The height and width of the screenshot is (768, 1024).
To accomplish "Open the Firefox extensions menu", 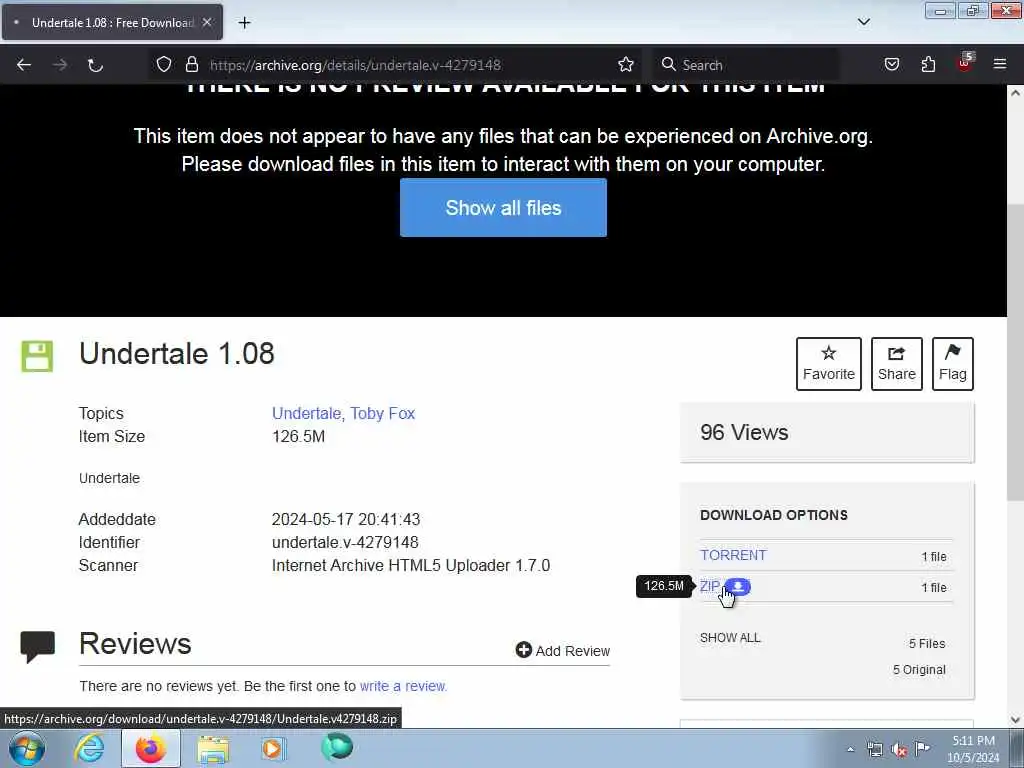I will coord(928,65).
